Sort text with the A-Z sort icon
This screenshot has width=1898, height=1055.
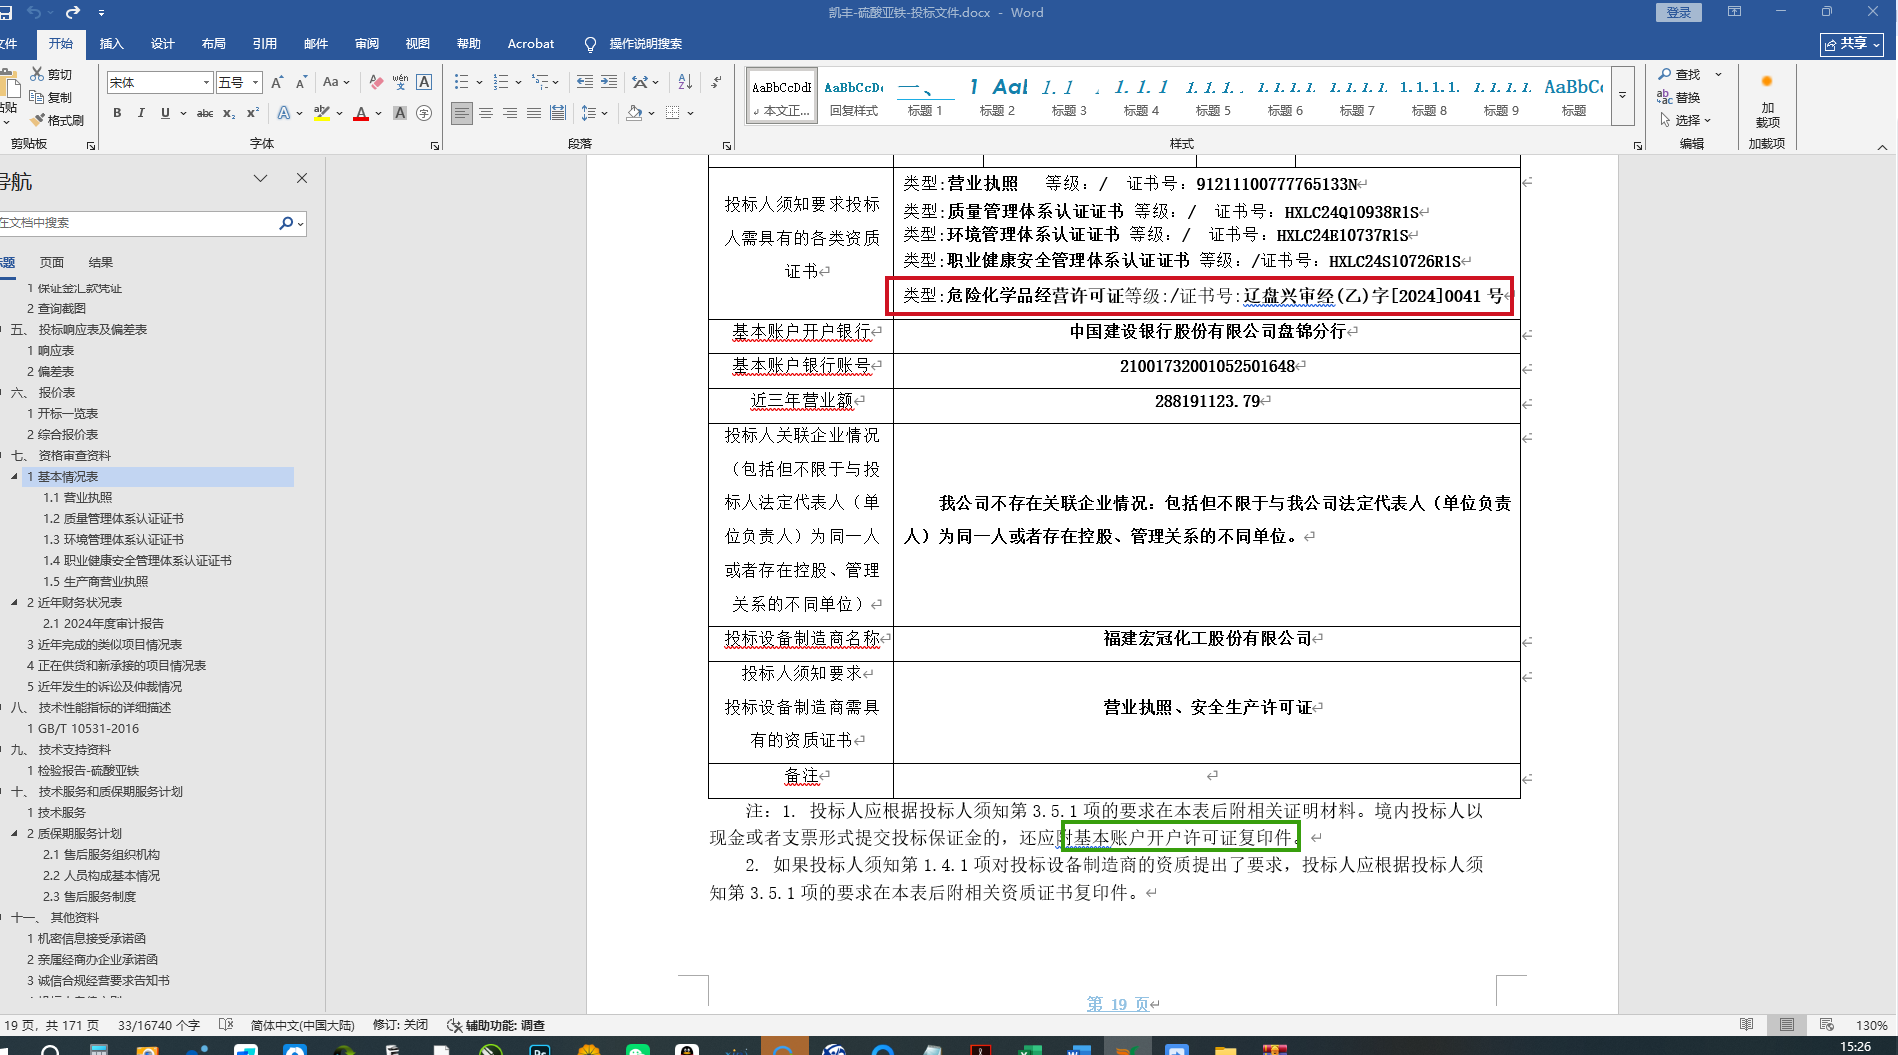pos(685,82)
